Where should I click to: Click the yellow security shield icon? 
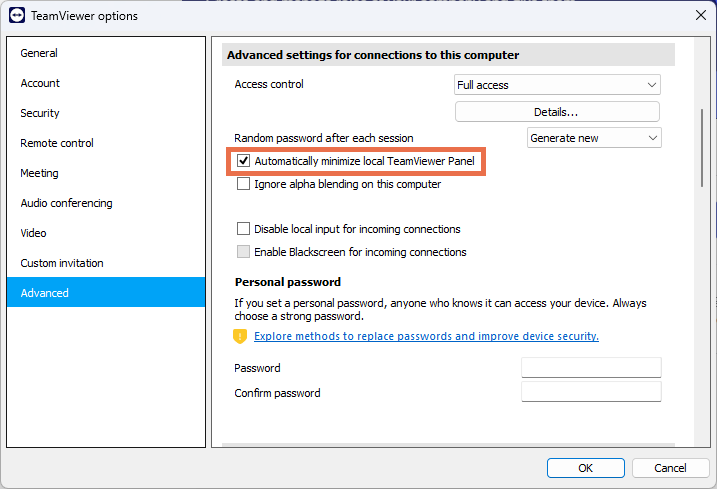coord(240,337)
